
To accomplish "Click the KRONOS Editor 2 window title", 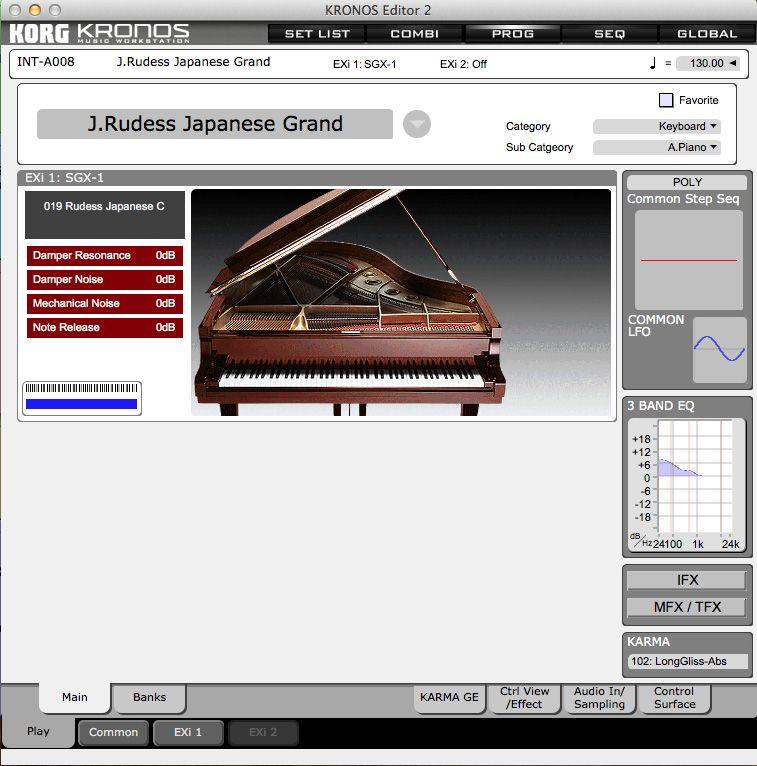I will (x=378, y=10).
